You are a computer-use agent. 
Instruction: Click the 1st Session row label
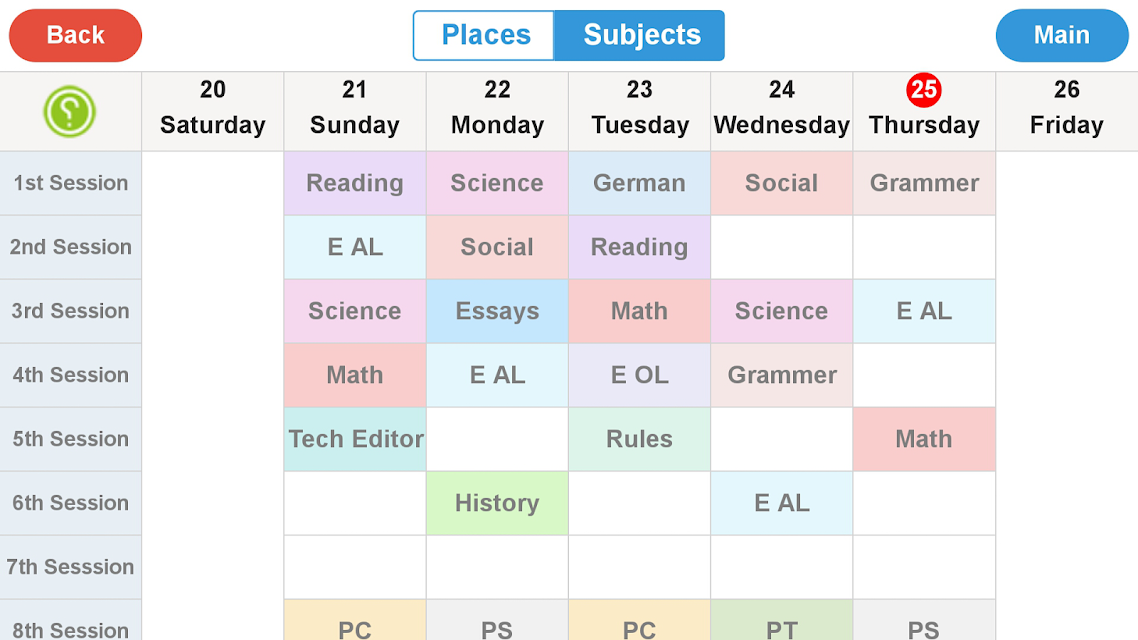pyautogui.click(x=70, y=183)
